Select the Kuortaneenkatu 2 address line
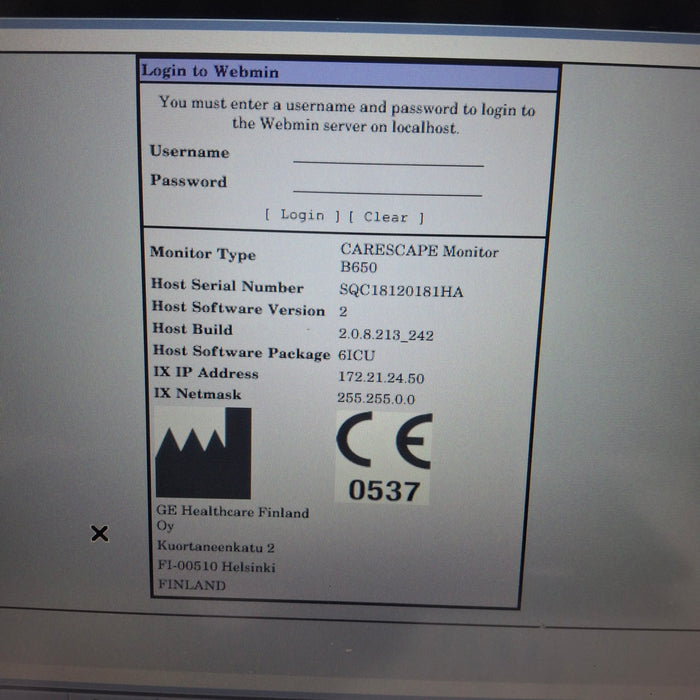This screenshot has width=700, height=700. coord(215,547)
